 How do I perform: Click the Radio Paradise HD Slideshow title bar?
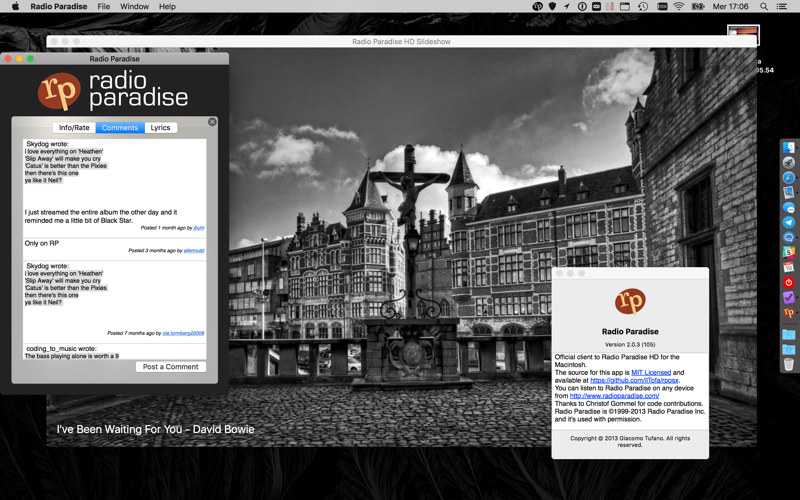pos(401,41)
